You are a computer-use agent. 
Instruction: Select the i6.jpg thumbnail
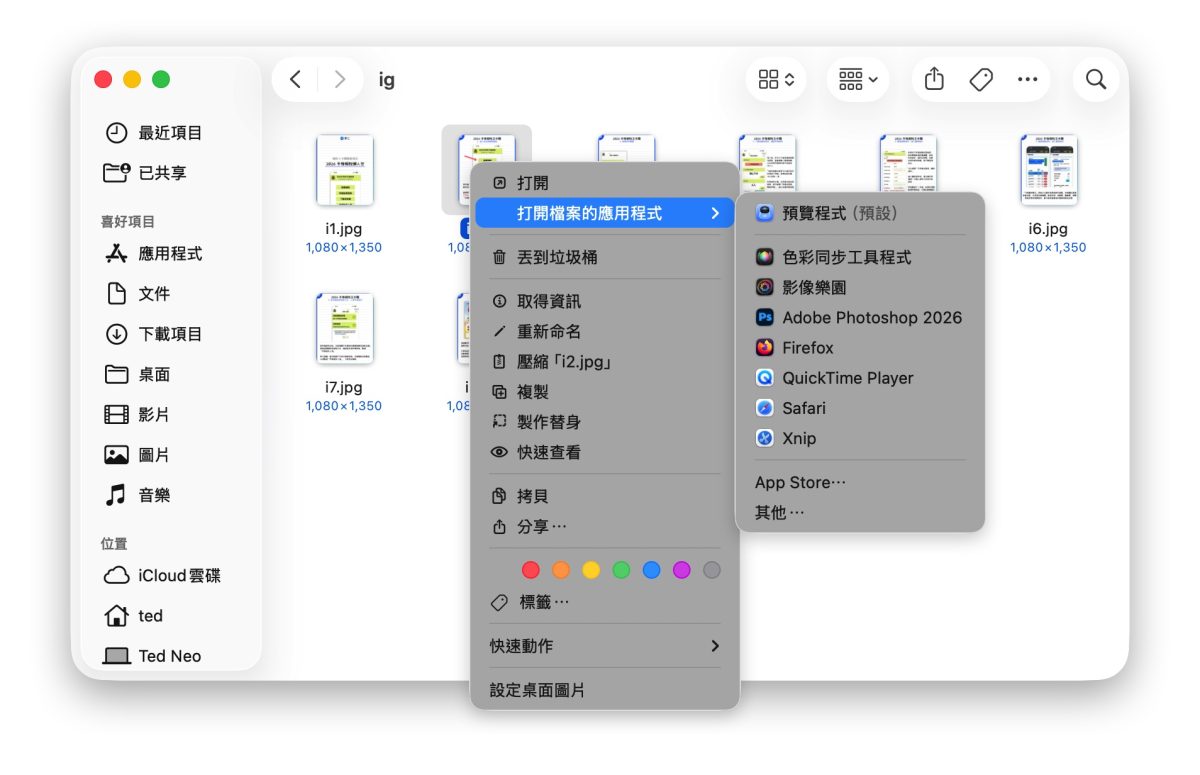pos(1048,170)
